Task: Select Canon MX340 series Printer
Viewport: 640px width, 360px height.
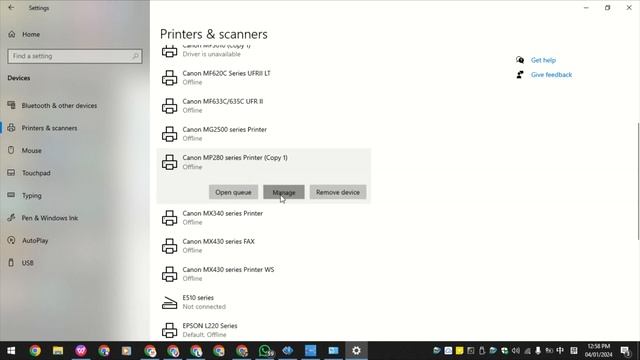Action: pos(264,218)
